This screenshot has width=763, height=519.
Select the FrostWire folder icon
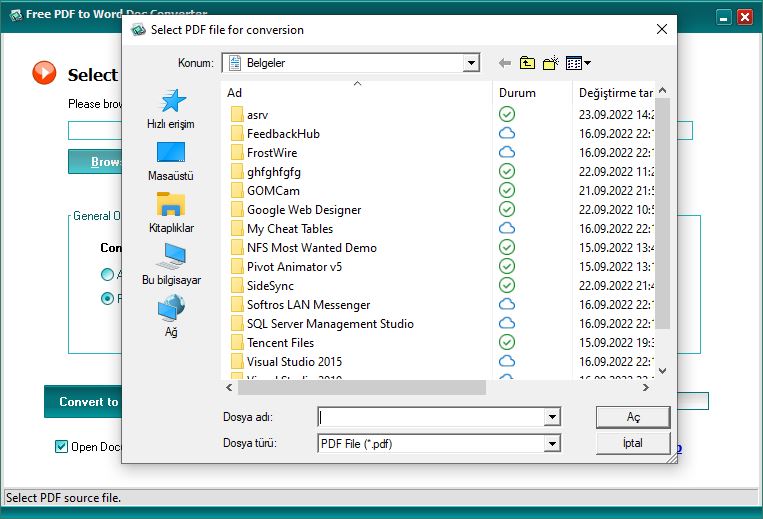[x=237, y=152]
